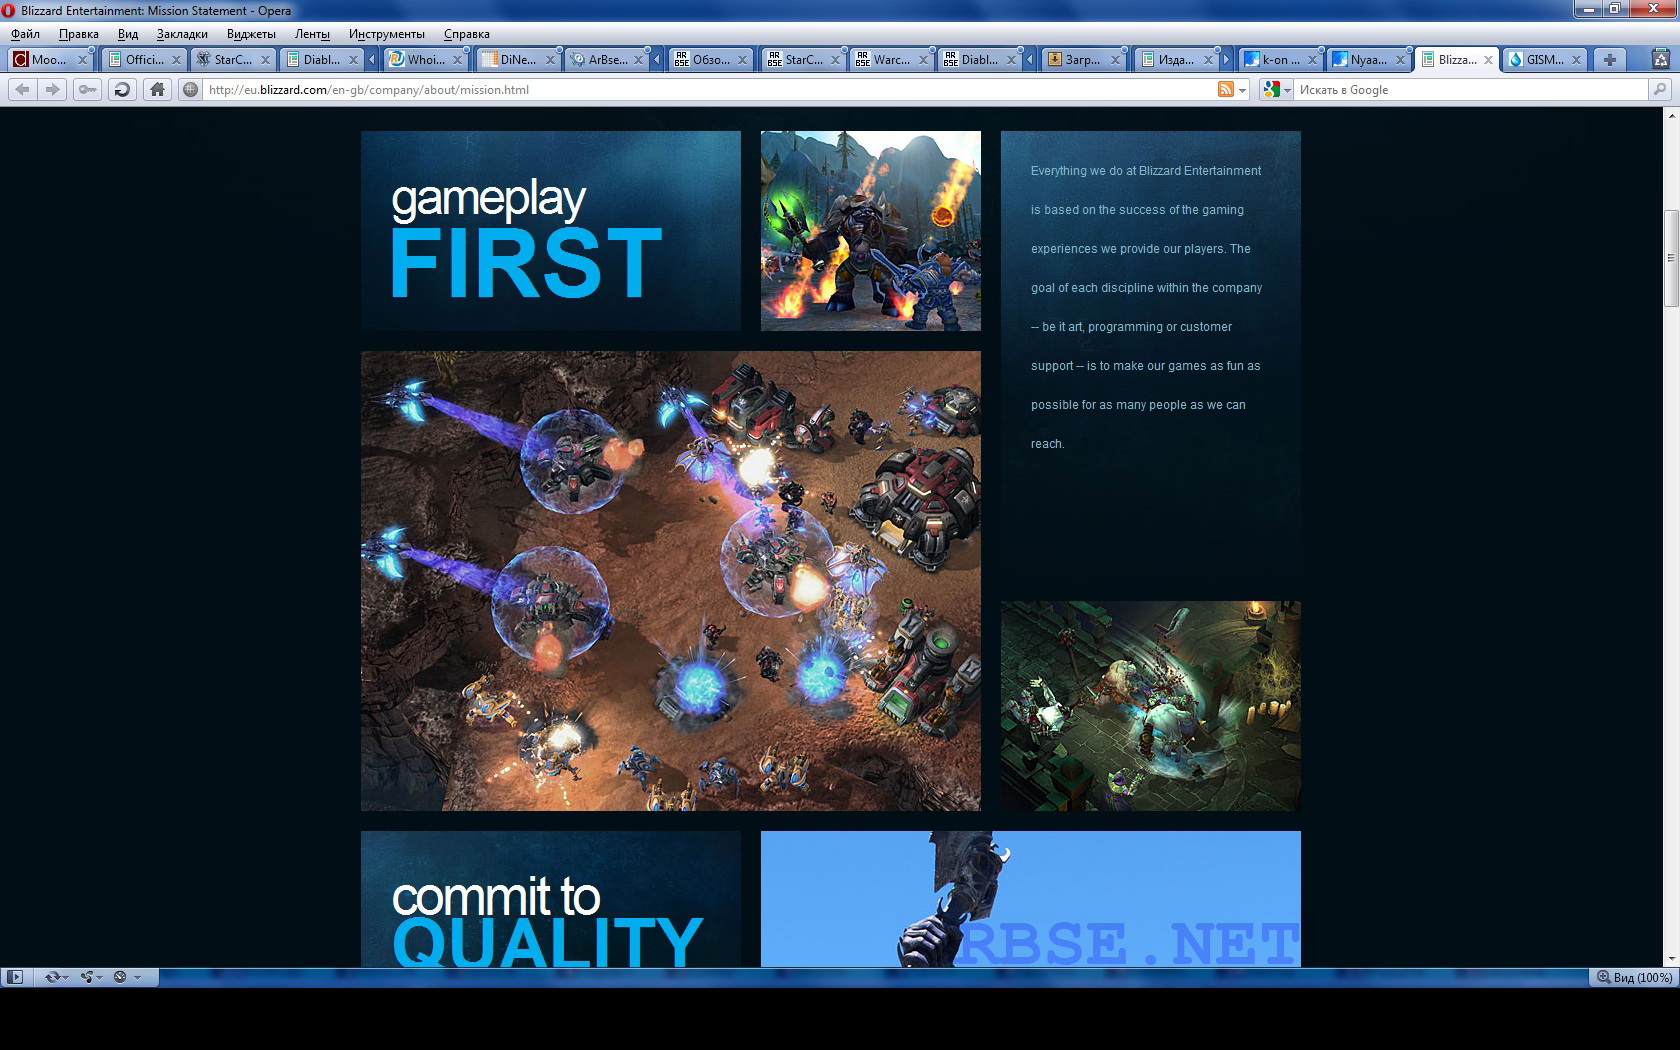
Task: Reload the page with the refresh button
Action: (x=122, y=90)
